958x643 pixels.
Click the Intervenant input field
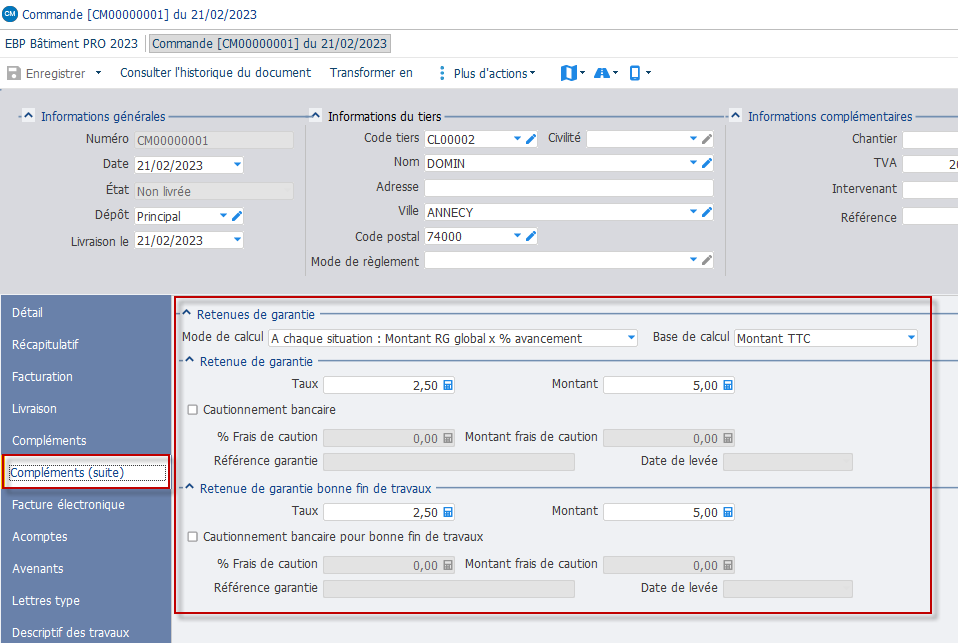930,189
